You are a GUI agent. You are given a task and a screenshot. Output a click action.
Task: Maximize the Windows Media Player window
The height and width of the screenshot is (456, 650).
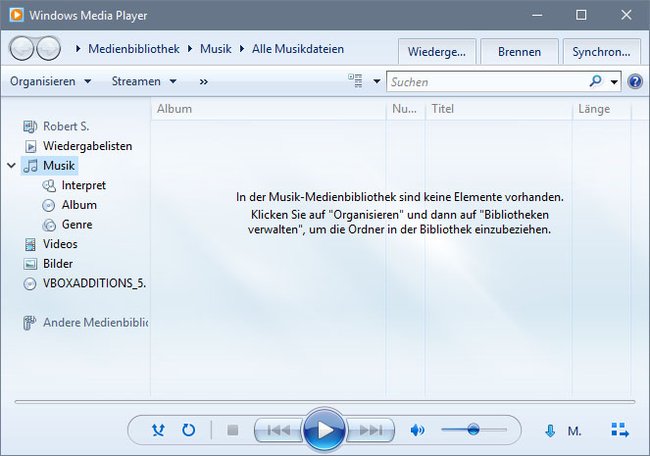click(x=581, y=15)
